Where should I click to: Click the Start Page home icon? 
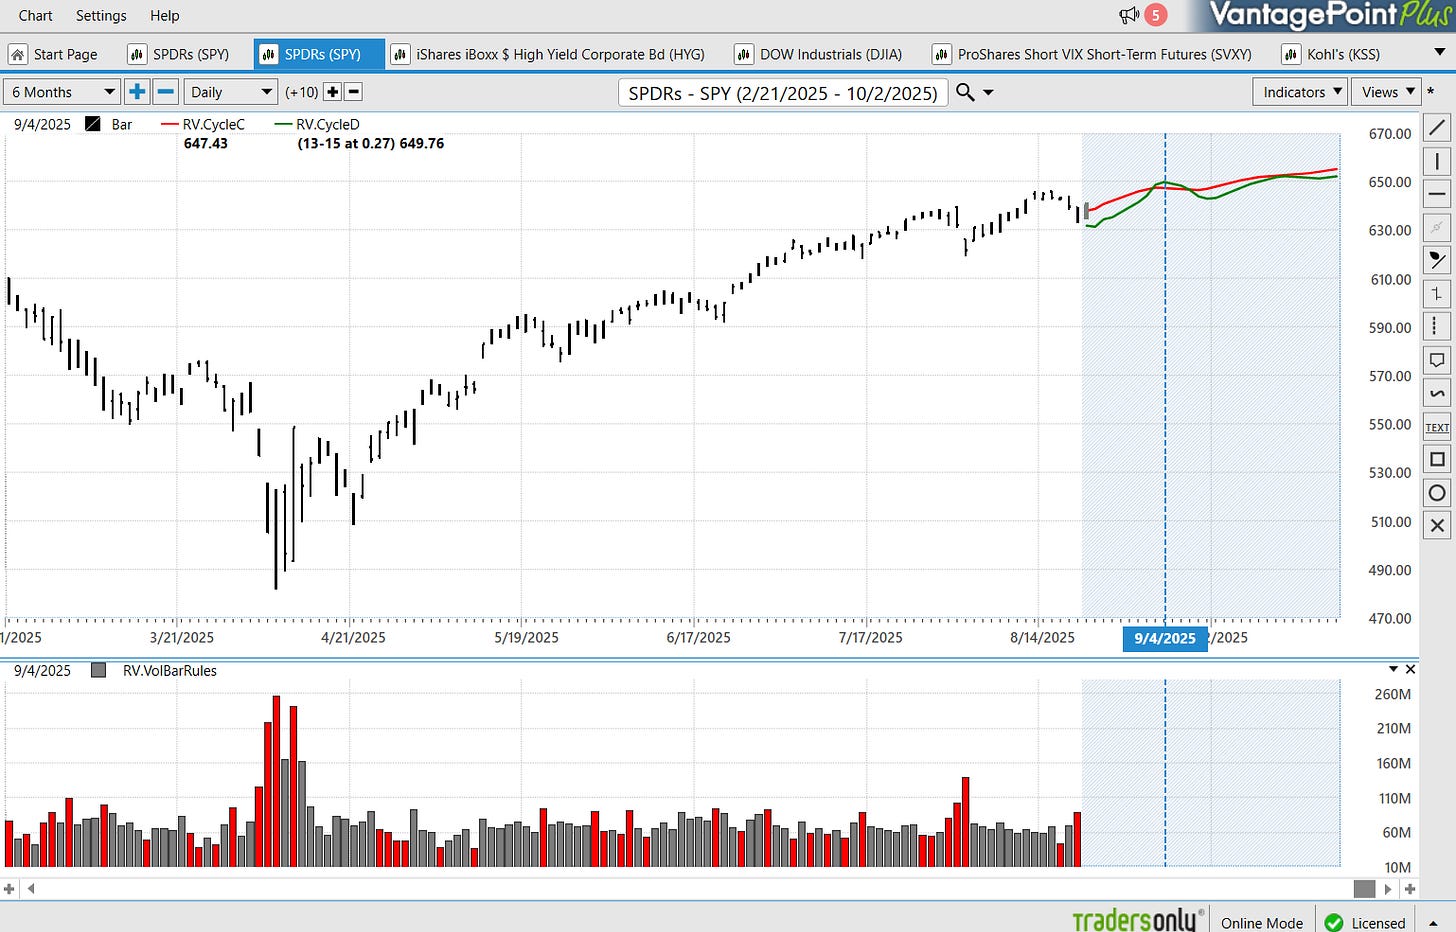[x=18, y=54]
